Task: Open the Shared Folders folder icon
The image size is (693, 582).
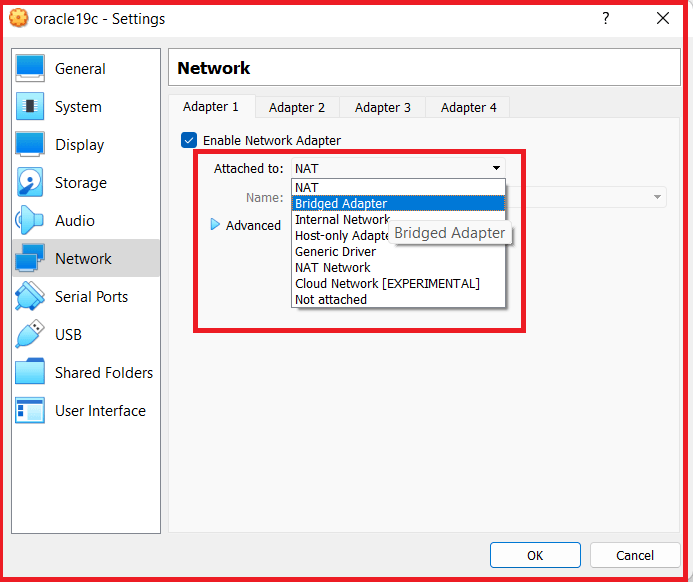Action: coord(30,372)
